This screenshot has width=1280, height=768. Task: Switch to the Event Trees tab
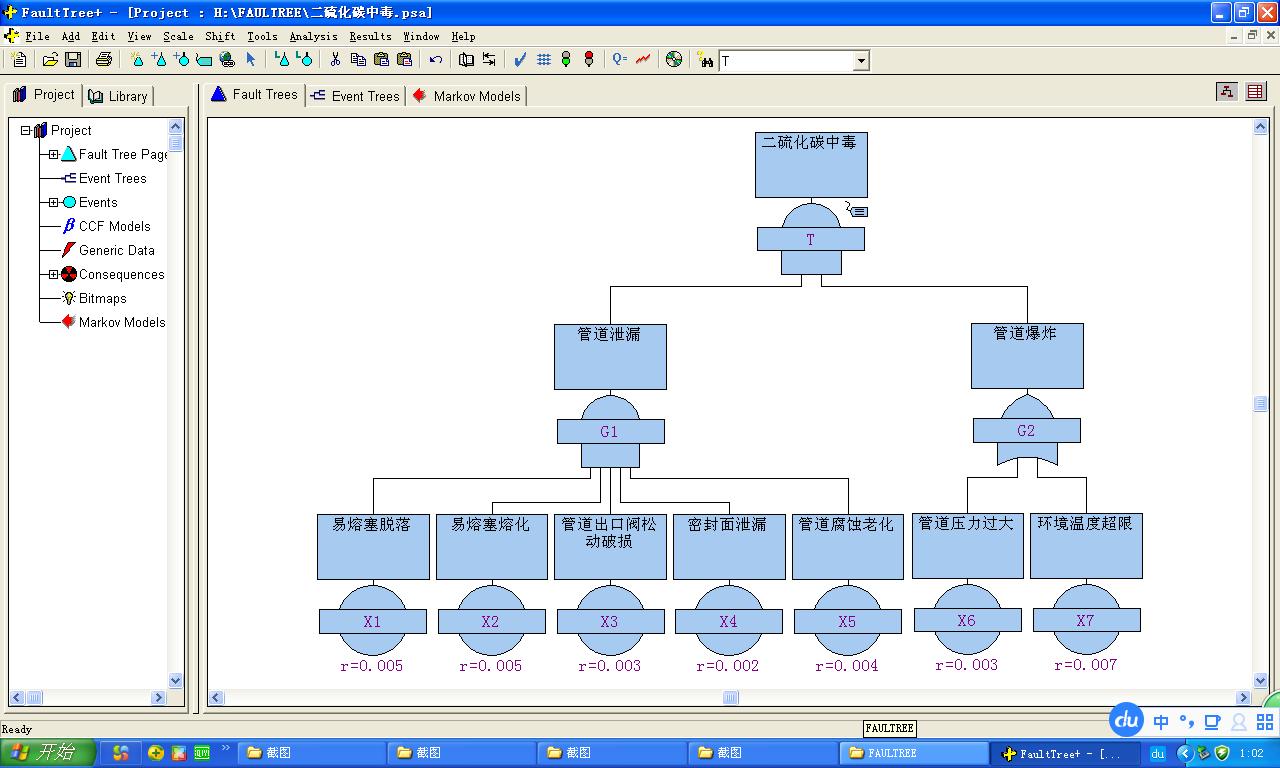coord(355,96)
